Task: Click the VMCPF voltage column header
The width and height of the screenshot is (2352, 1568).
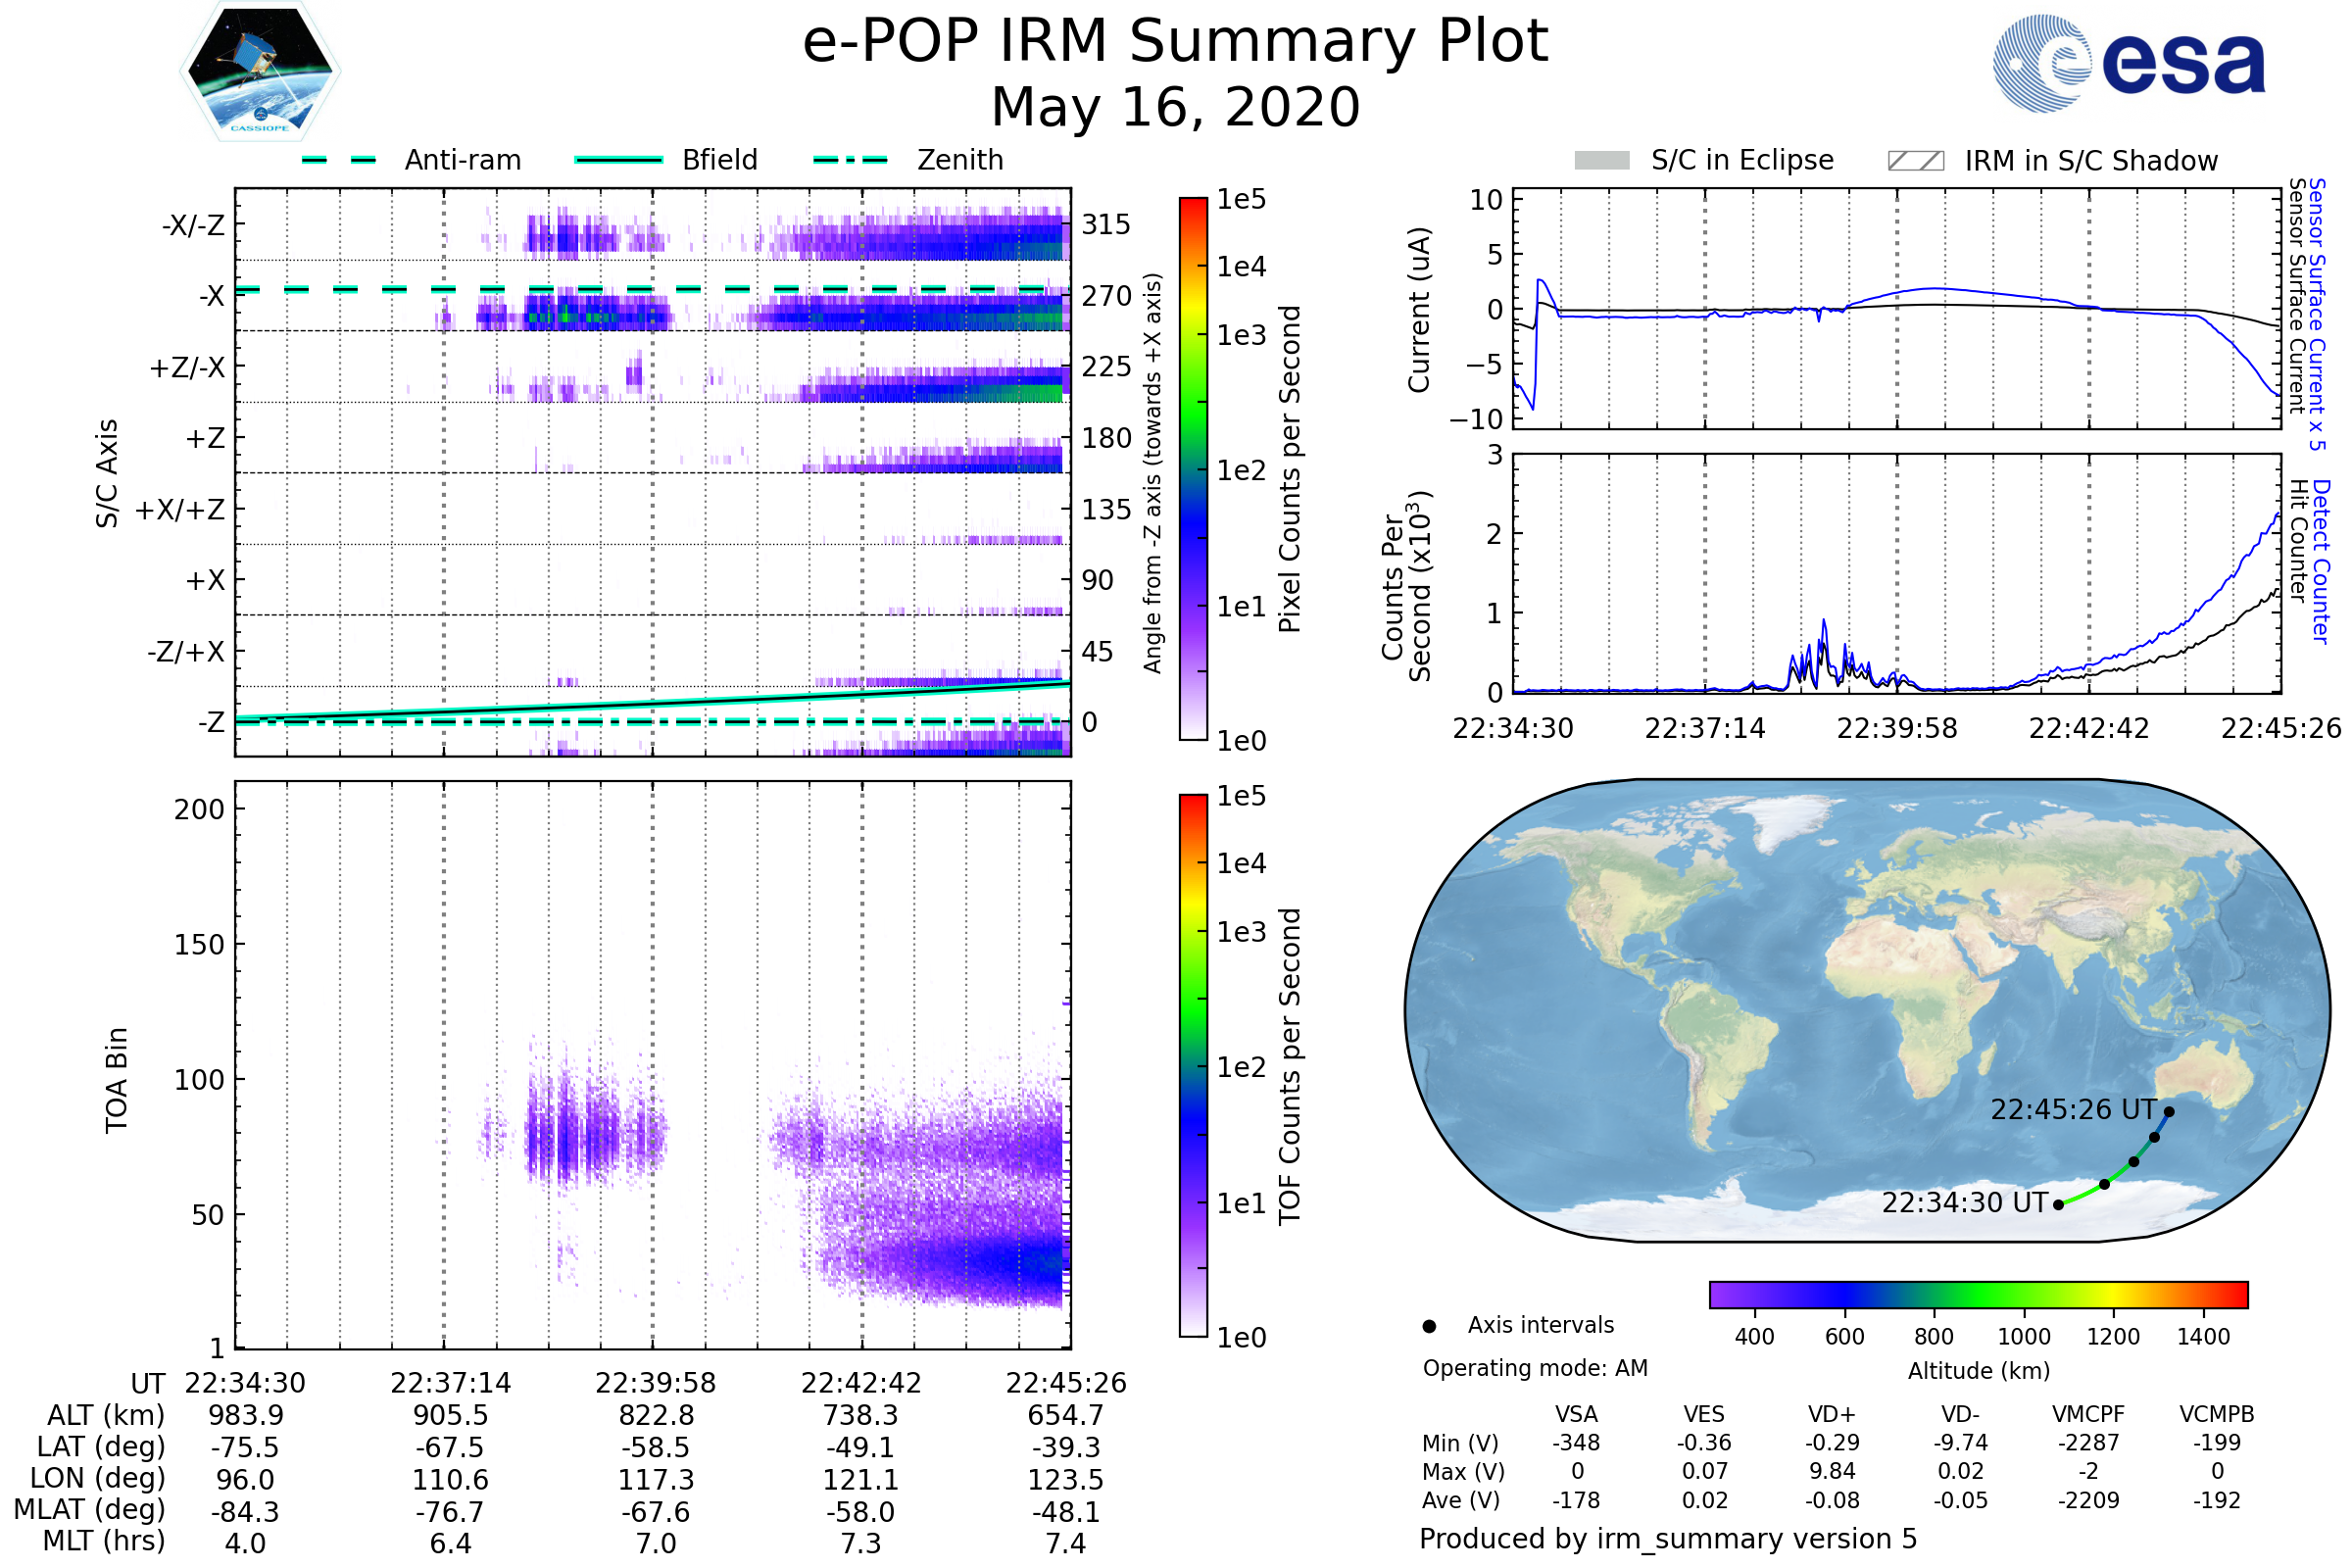Action: [2088, 1415]
